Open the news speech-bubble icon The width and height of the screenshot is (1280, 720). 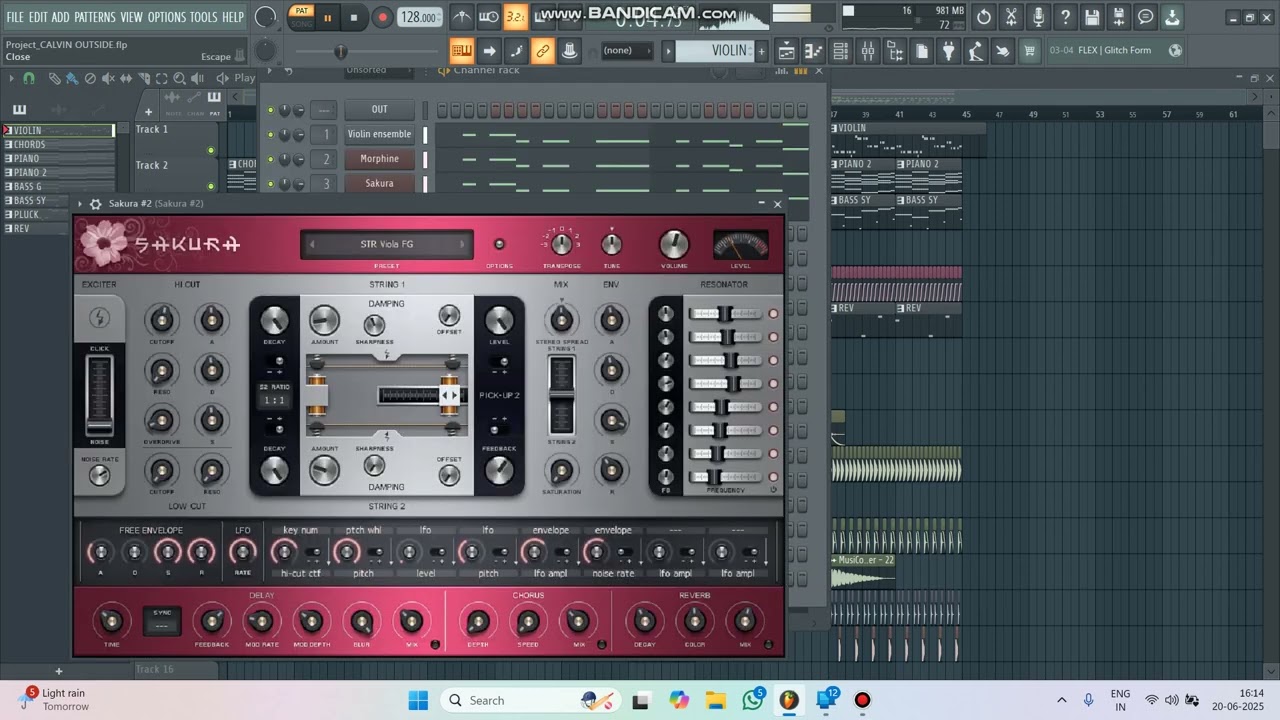pos(1146,17)
